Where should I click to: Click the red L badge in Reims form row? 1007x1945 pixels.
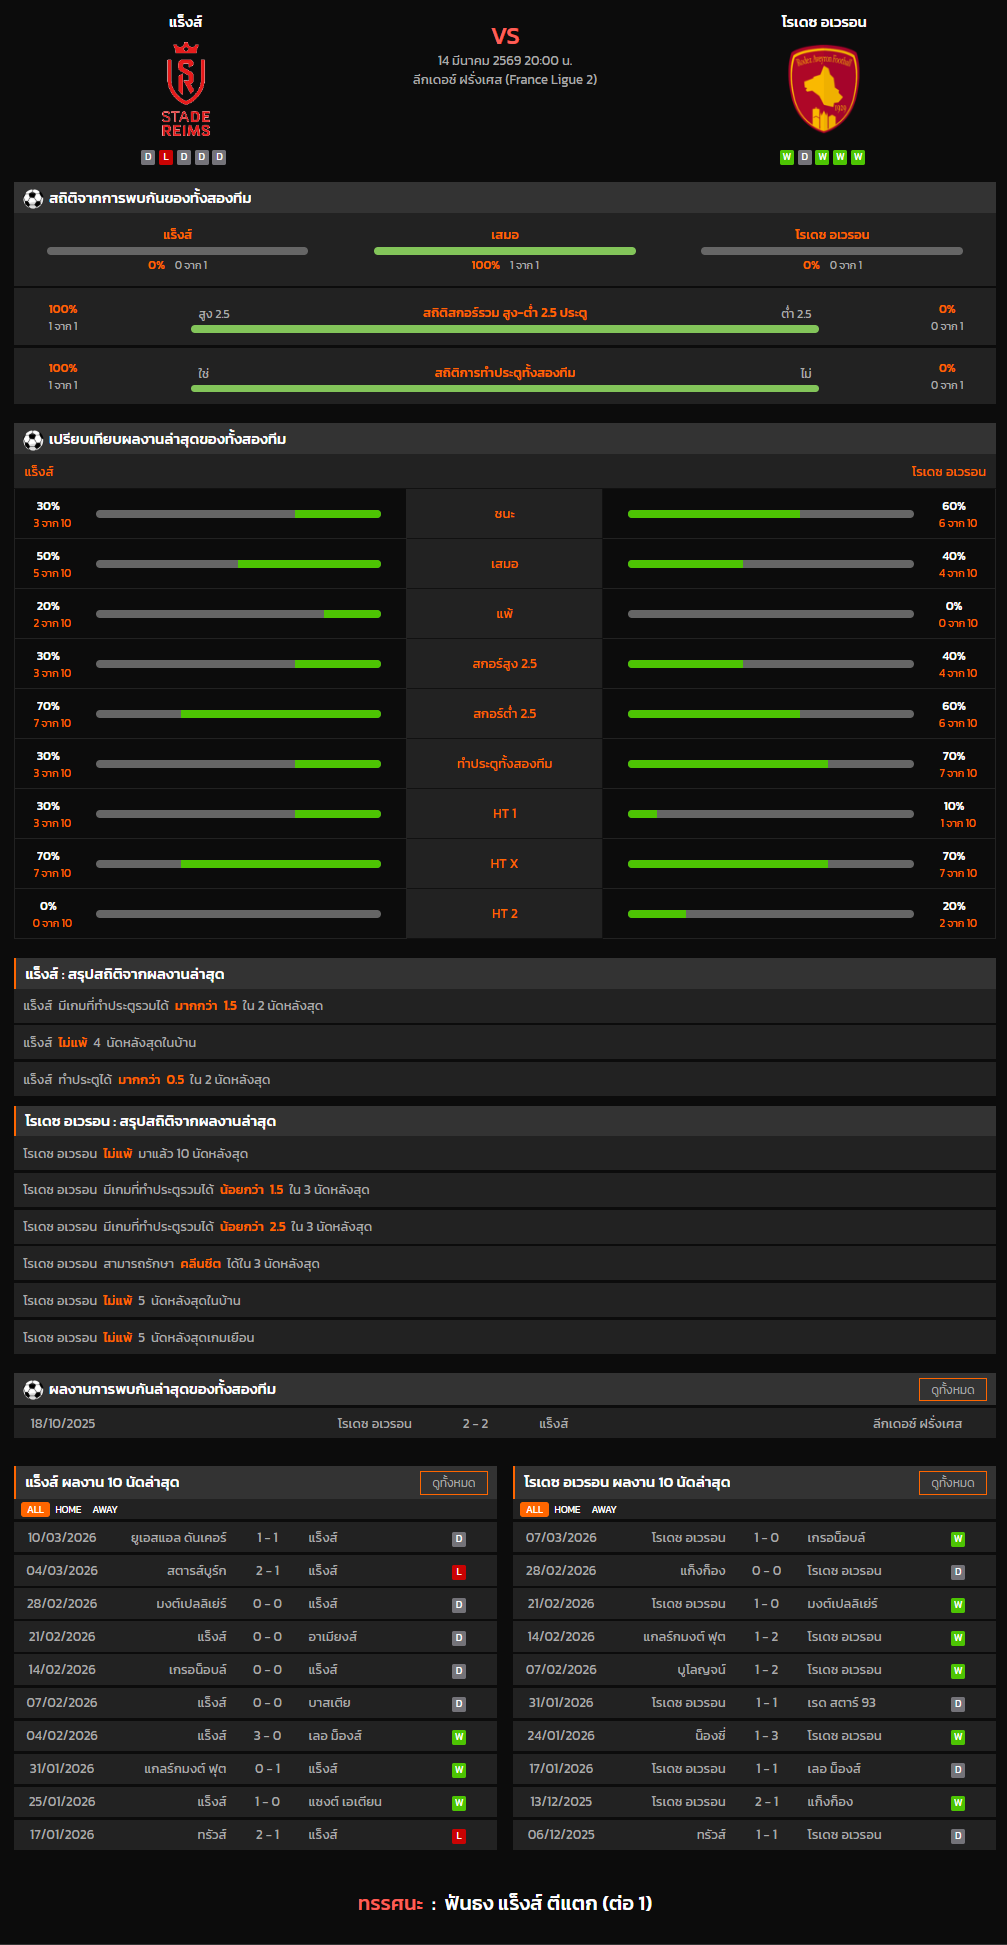pos(166,157)
